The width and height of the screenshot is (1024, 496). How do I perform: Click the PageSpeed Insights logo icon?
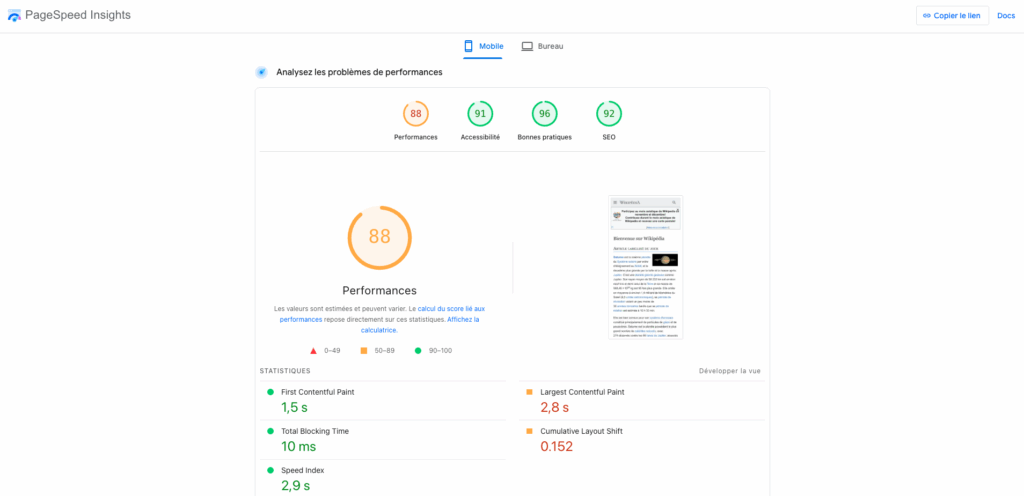tap(14, 16)
